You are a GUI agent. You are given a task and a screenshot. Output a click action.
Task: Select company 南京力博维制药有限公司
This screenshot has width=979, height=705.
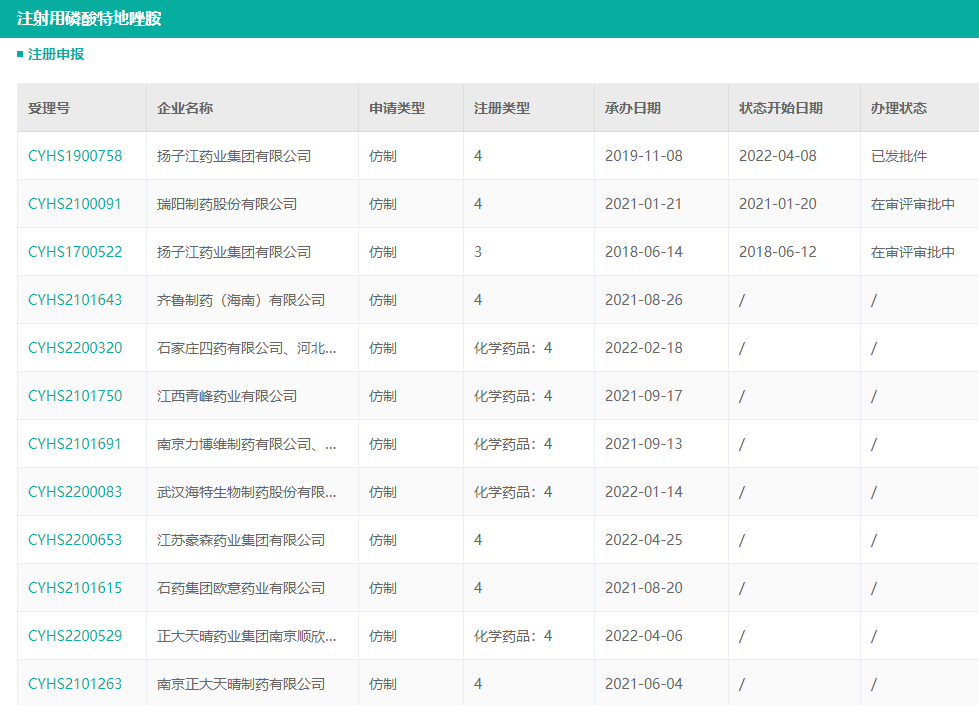tap(247, 444)
